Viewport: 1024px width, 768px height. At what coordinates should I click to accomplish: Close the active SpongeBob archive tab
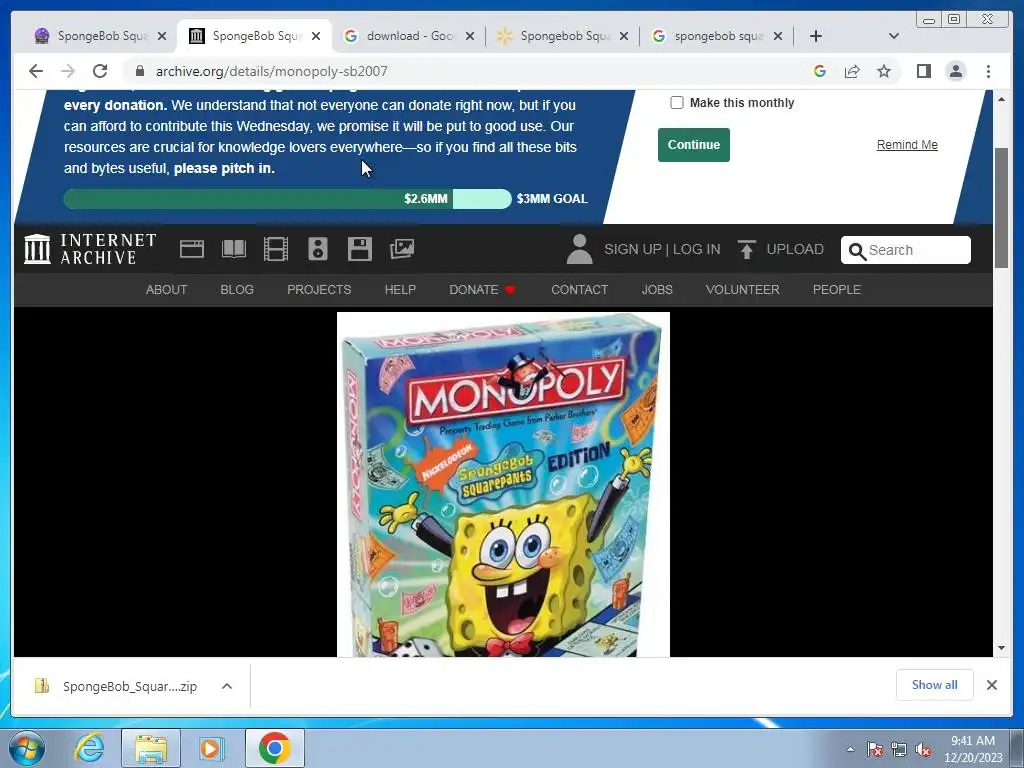click(316, 36)
